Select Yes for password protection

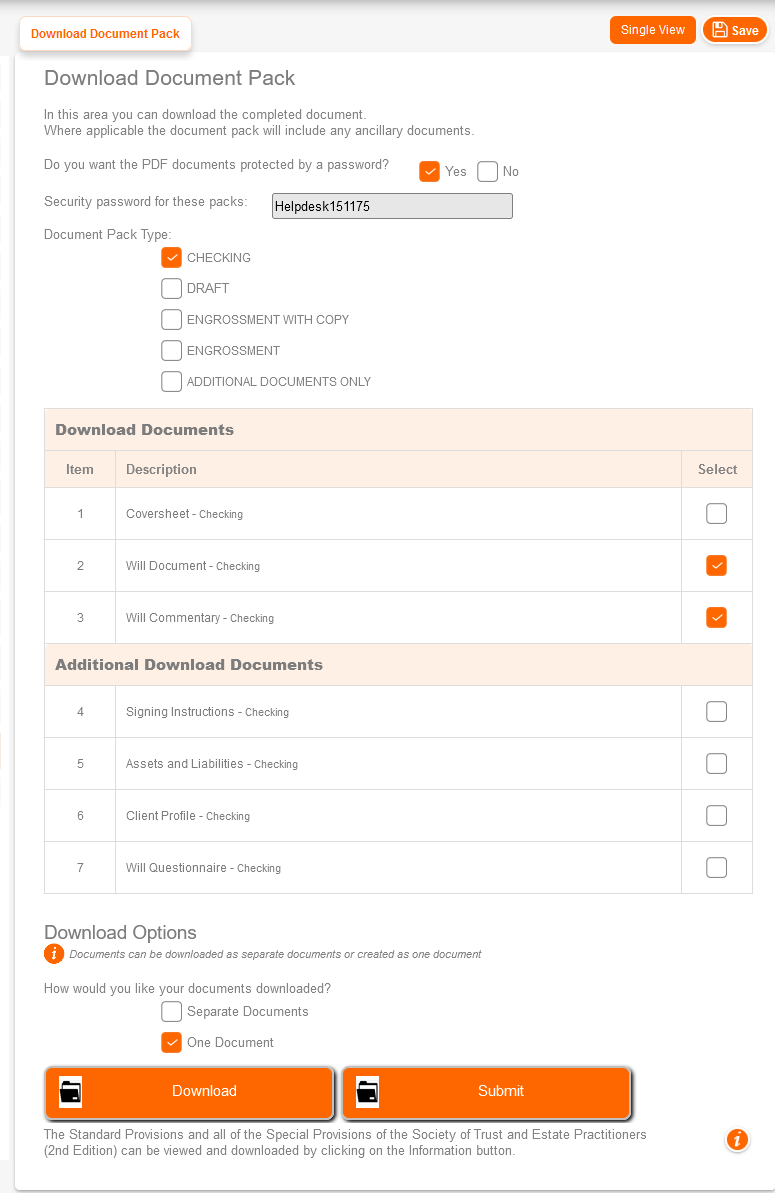pos(430,171)
